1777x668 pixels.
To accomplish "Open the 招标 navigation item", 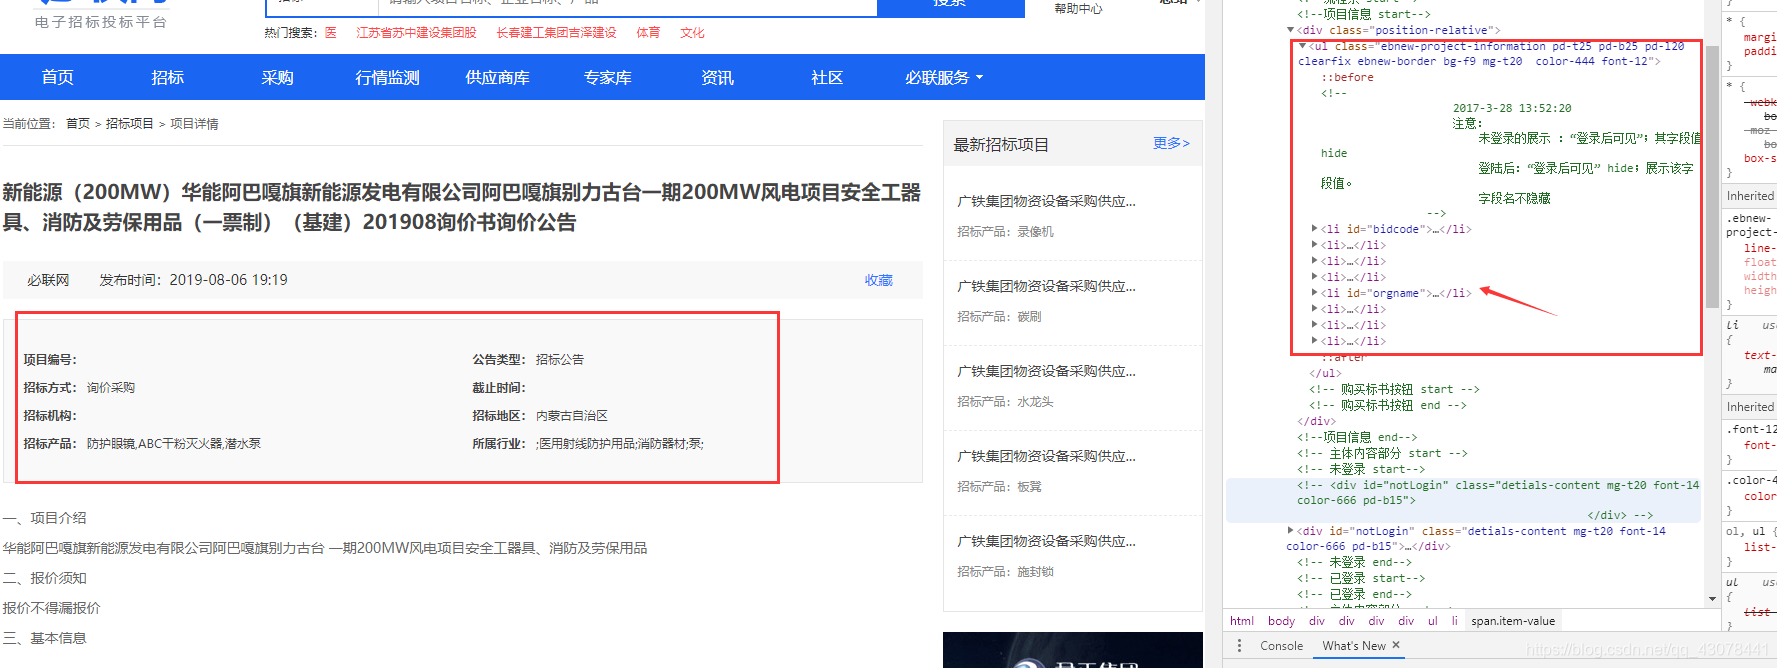I will 167,77.
